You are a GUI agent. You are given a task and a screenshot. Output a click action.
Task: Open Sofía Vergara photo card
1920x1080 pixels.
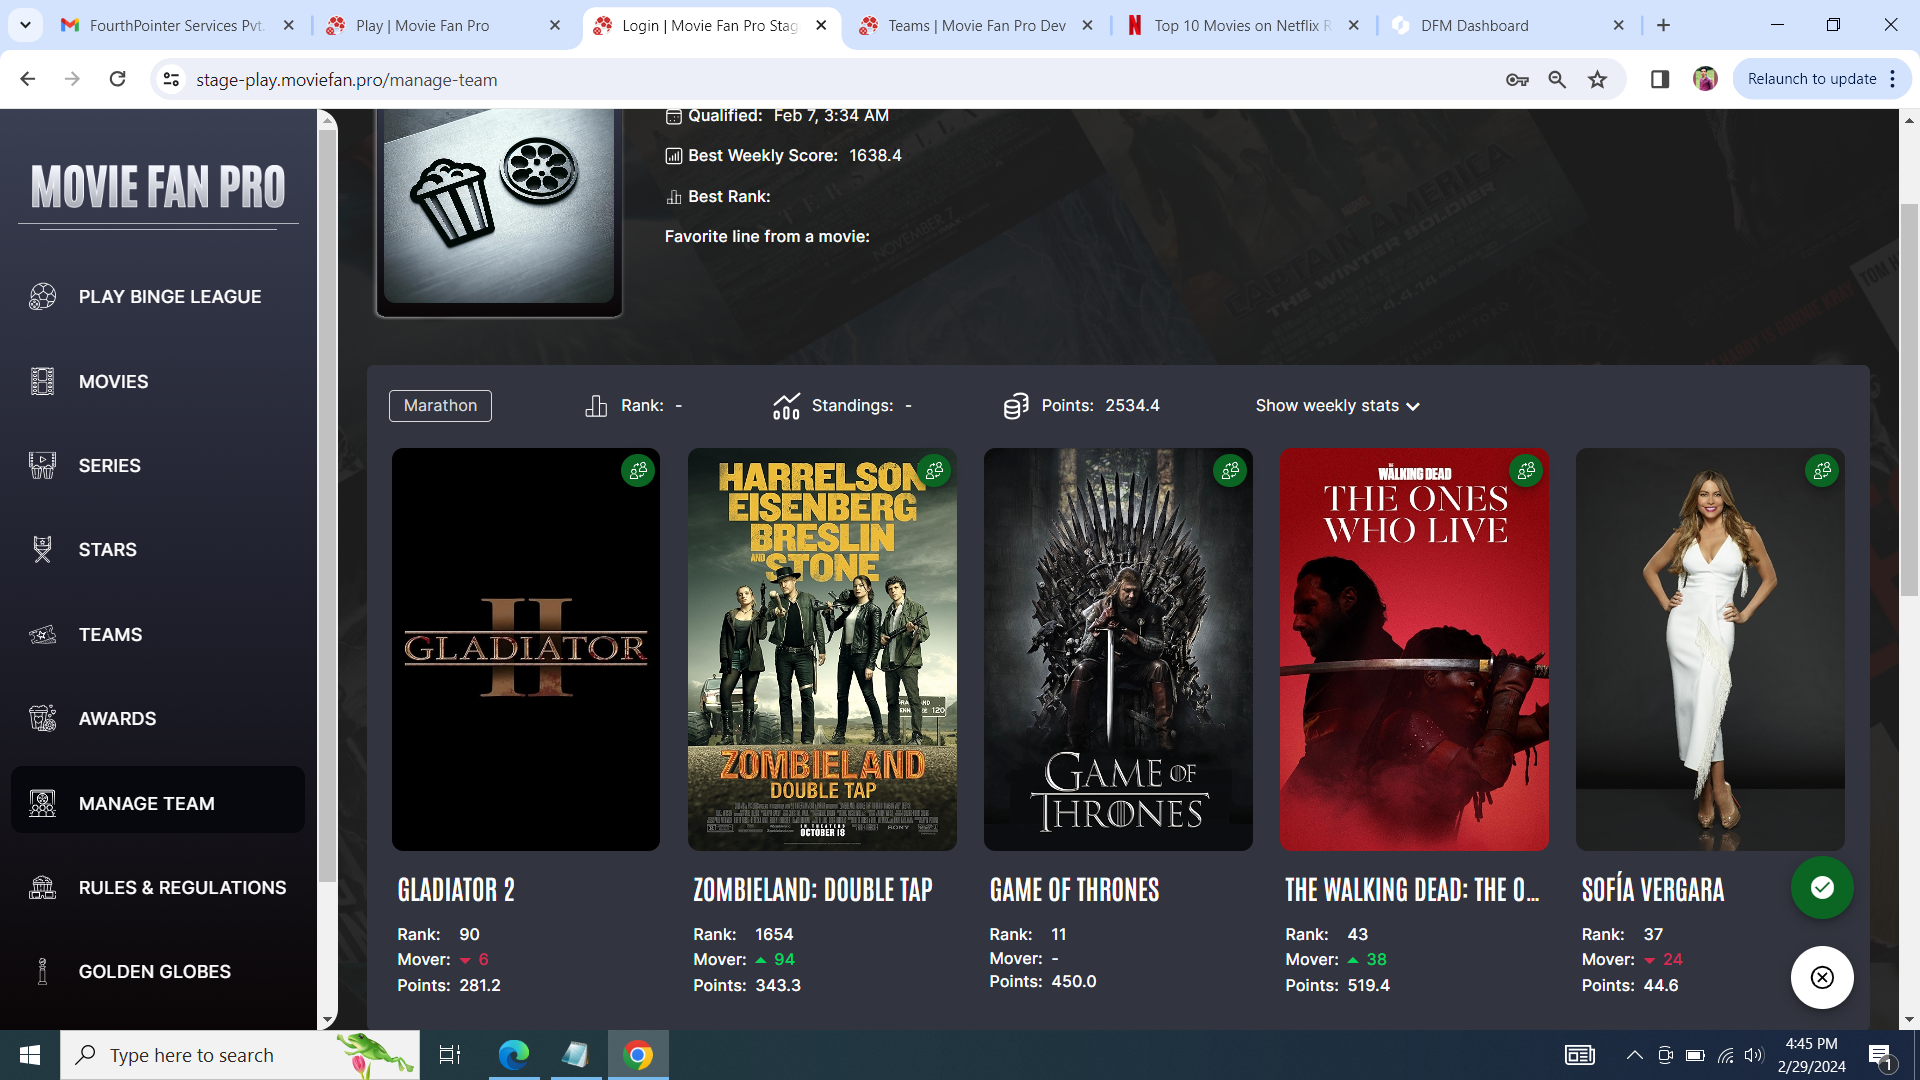click(1710, 650)
